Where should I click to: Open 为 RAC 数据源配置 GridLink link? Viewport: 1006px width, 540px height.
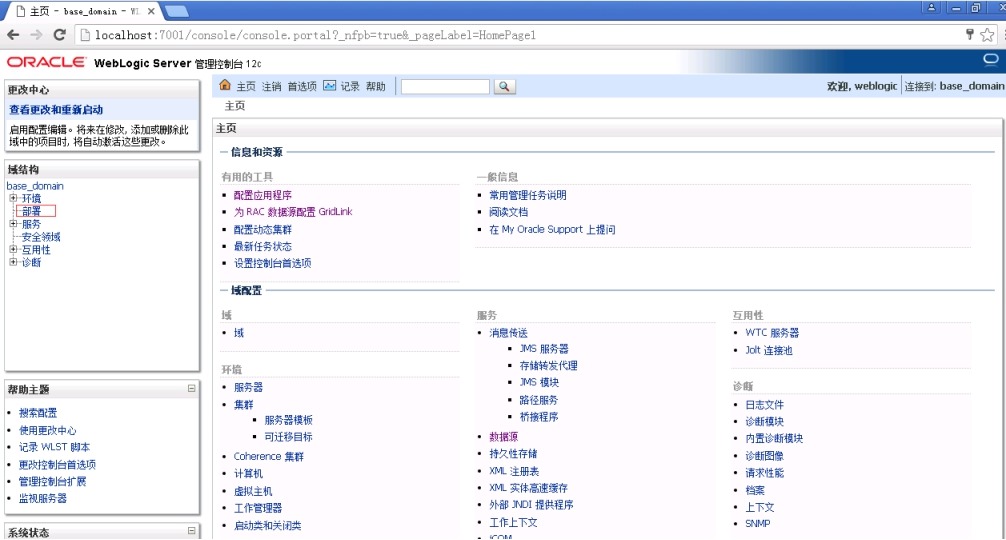click(293, 212)
